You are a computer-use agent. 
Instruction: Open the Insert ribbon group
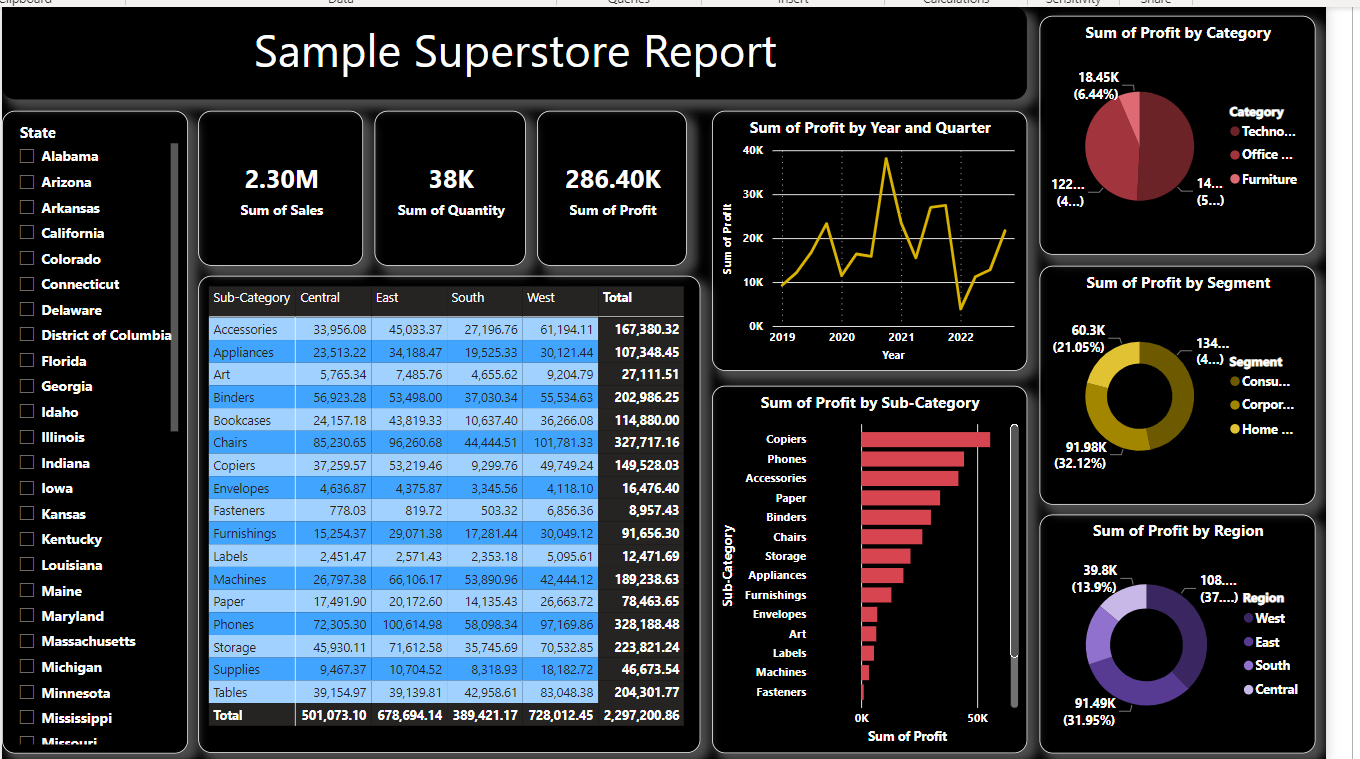coord(793,2)
